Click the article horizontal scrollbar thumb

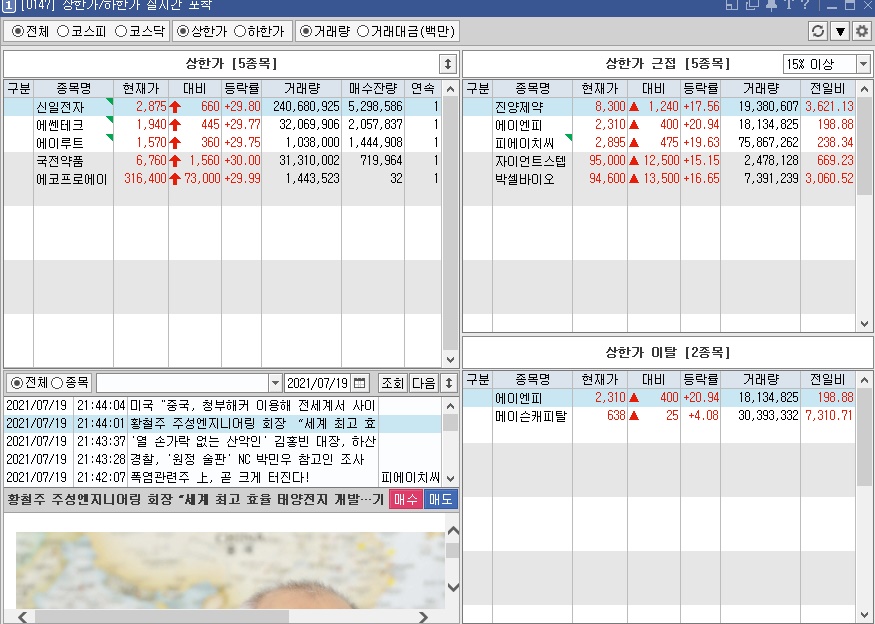coord(162,617)
